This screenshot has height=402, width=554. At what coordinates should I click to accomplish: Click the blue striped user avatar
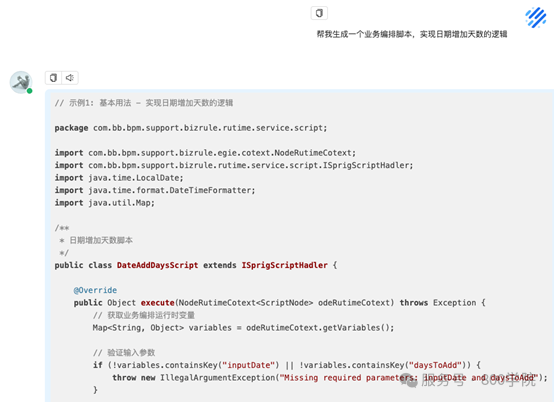pos(536,17)
